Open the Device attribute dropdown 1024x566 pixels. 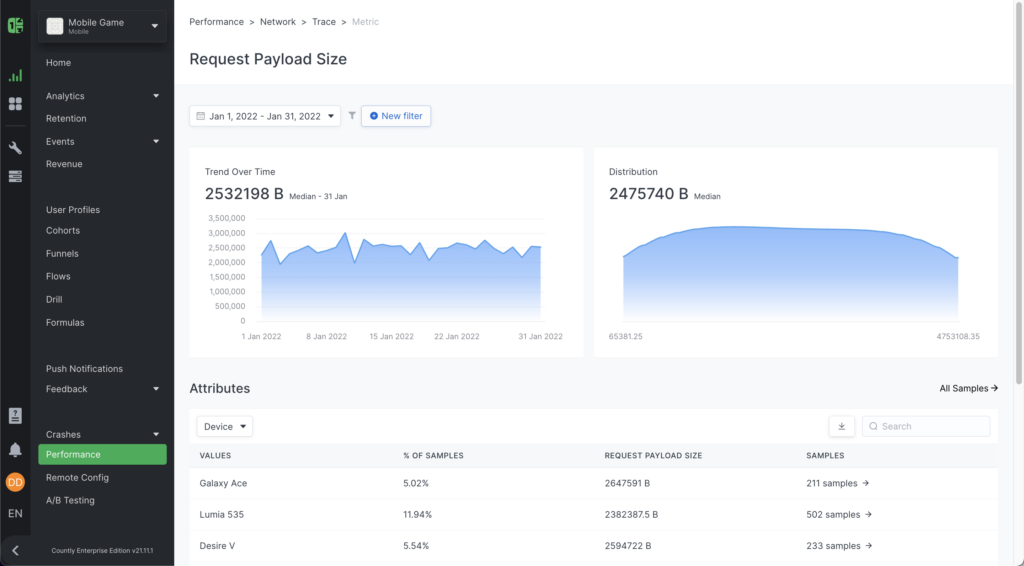pos(224,426)
